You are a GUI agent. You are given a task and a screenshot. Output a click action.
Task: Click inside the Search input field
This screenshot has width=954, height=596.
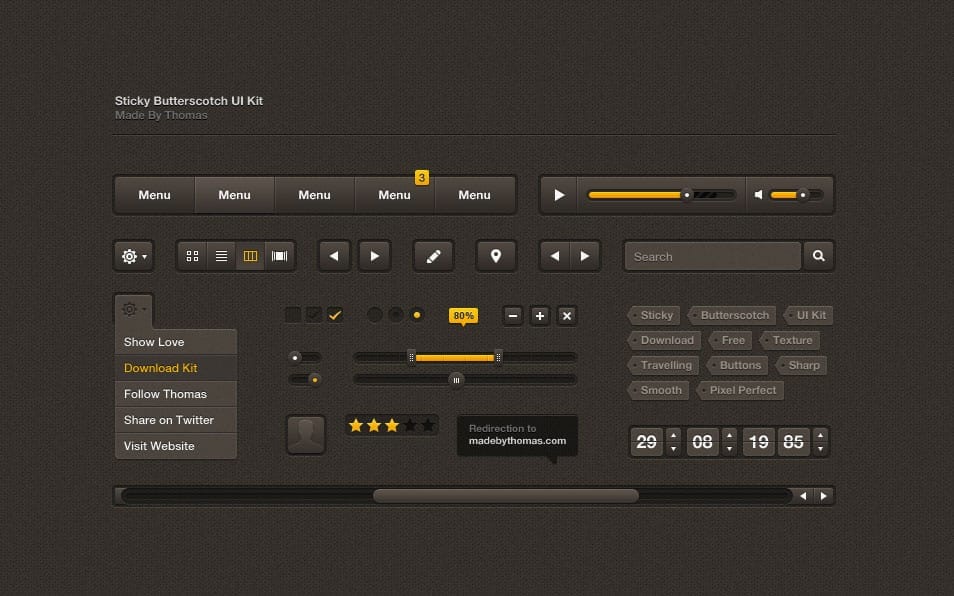click(710, 256)
